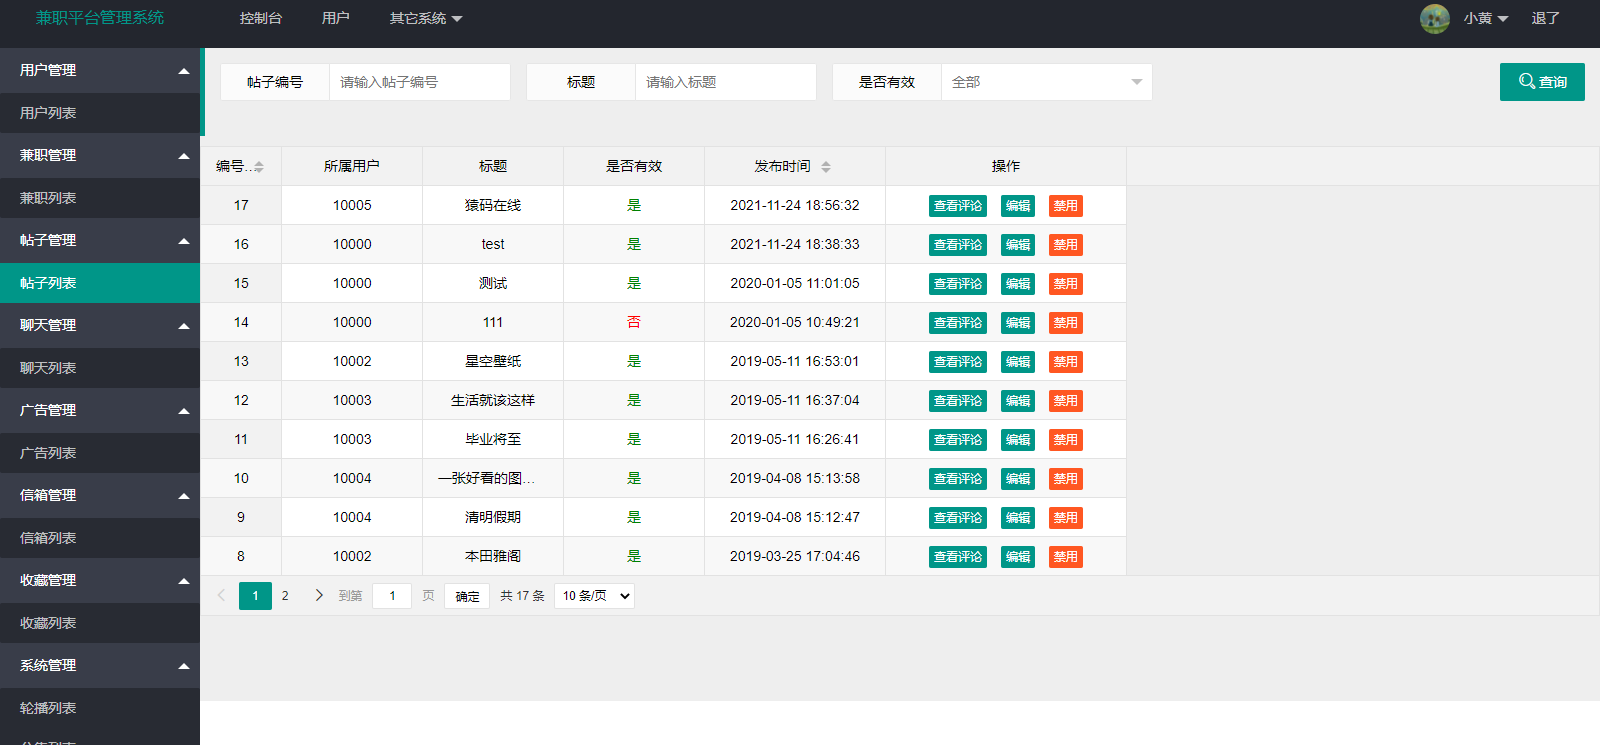Click the 帖子编号 input field
The image size is (1600, 745).
point(419,82)
